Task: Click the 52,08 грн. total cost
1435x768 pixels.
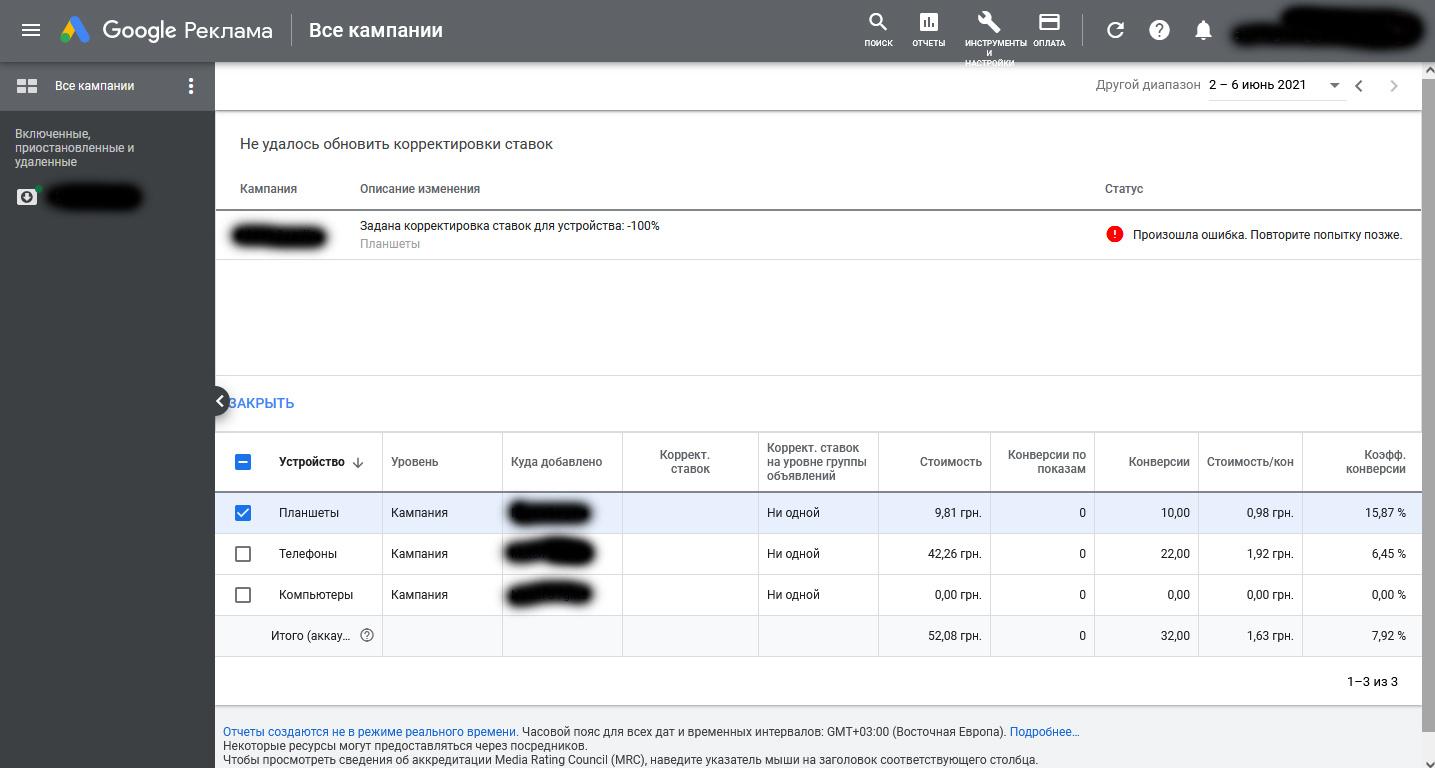Action: pos(954,636)
